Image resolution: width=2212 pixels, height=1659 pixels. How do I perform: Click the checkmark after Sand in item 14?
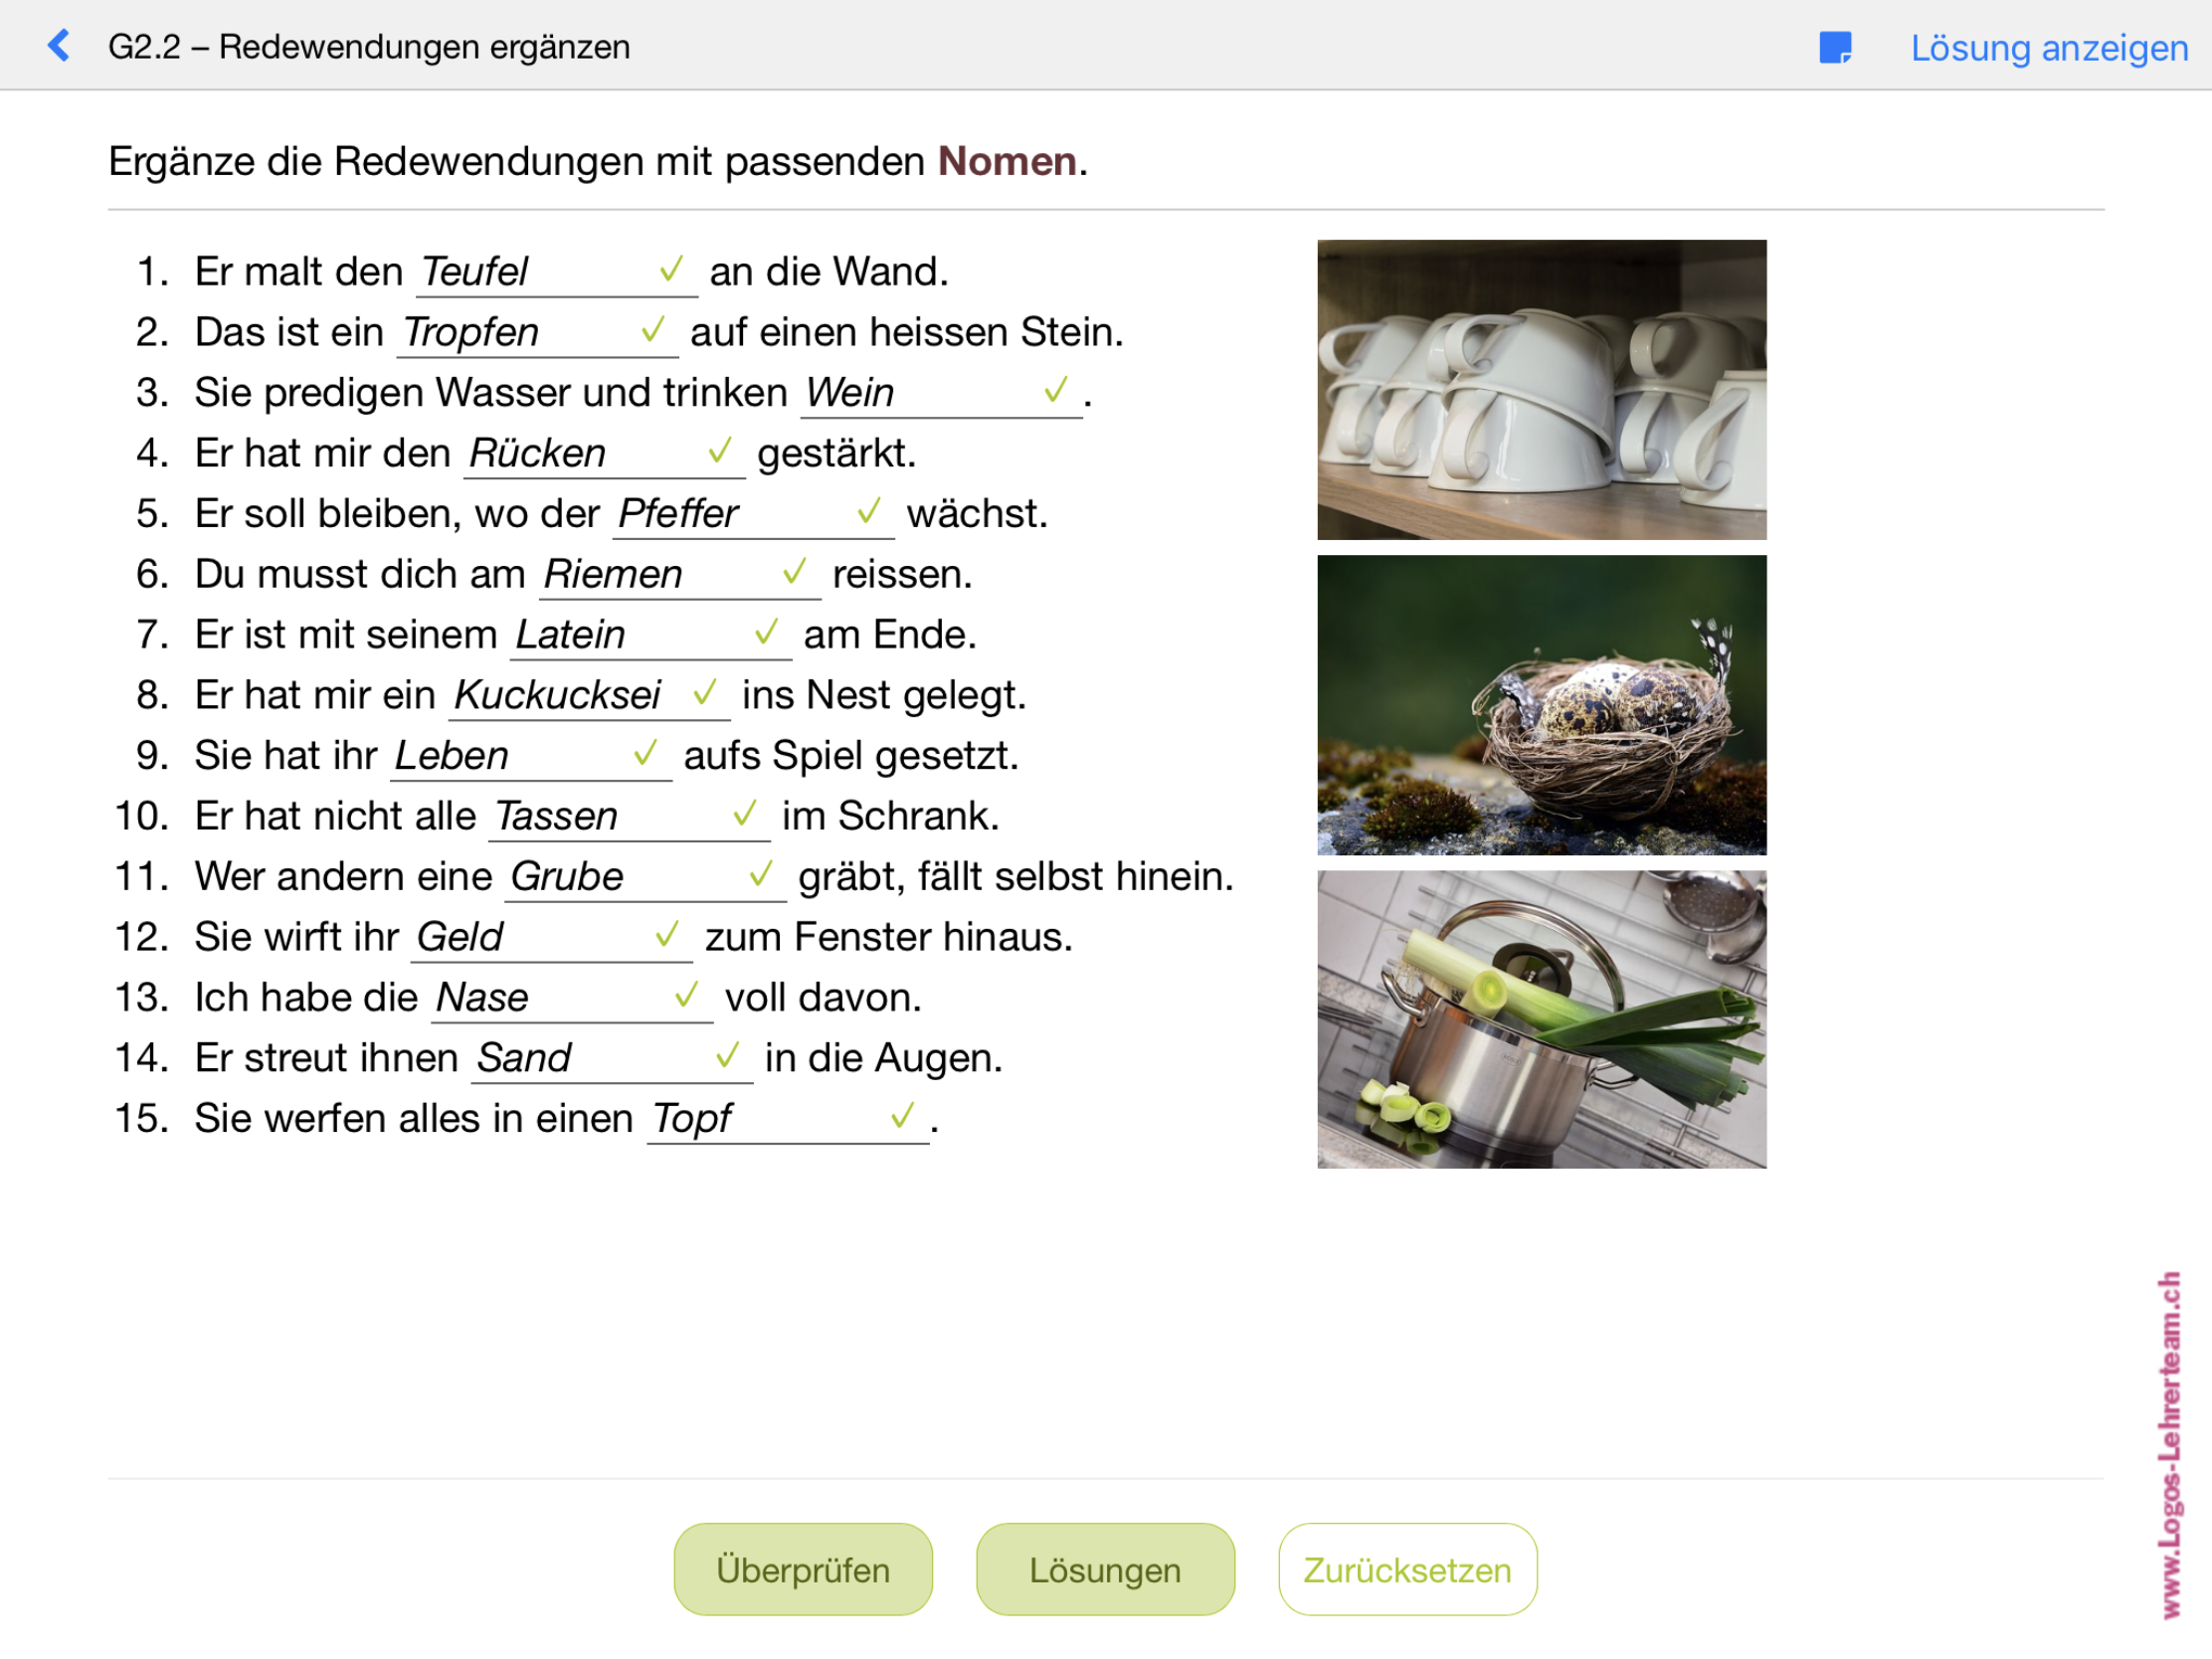click(x=729, y=1057)
